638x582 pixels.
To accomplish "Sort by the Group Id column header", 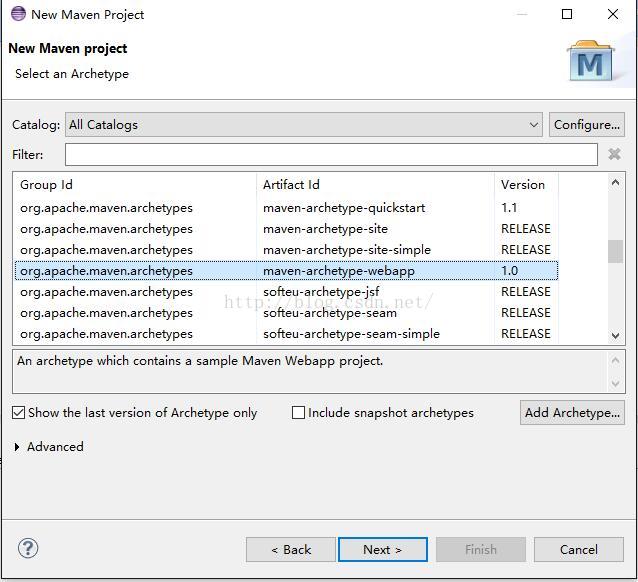I will 136,185.
